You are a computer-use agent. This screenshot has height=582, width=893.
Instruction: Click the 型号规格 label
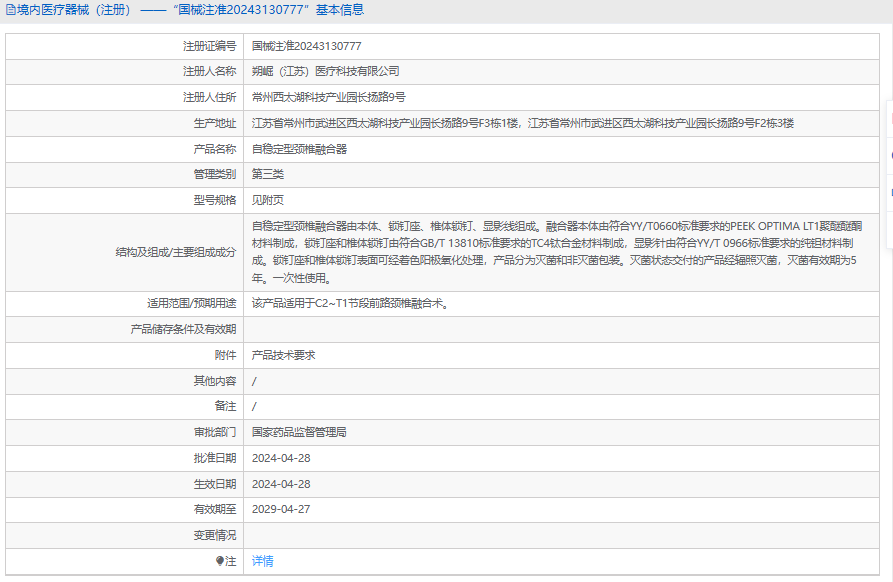tap(215, 200)
